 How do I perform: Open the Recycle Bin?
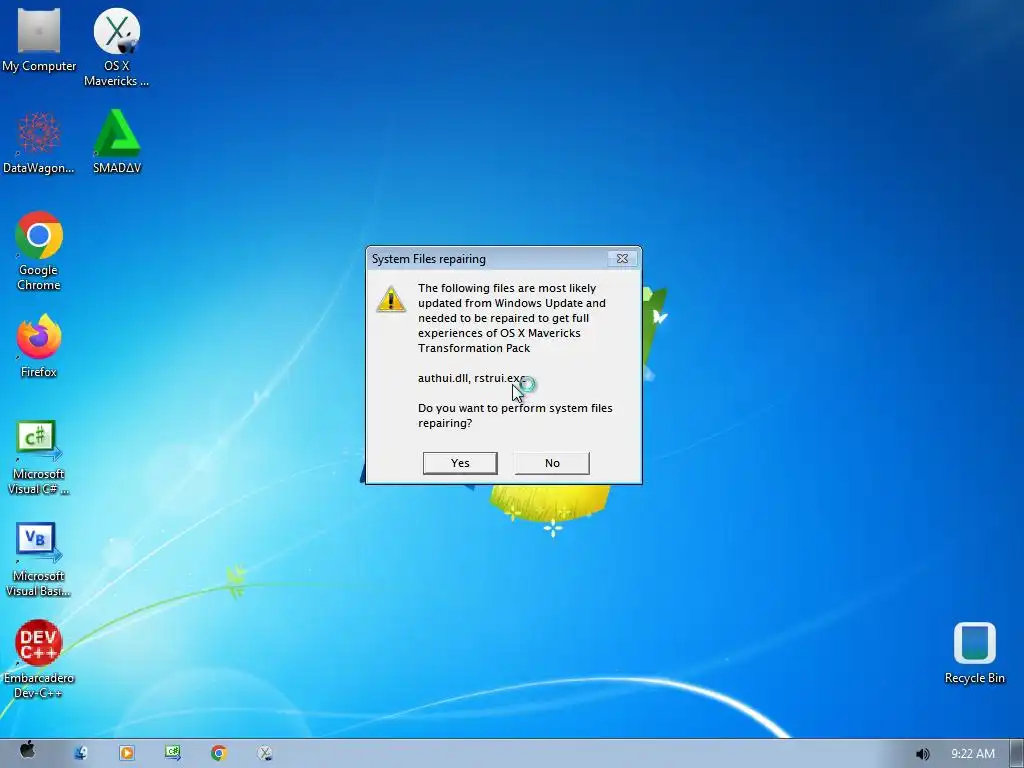tap(974, 653)
